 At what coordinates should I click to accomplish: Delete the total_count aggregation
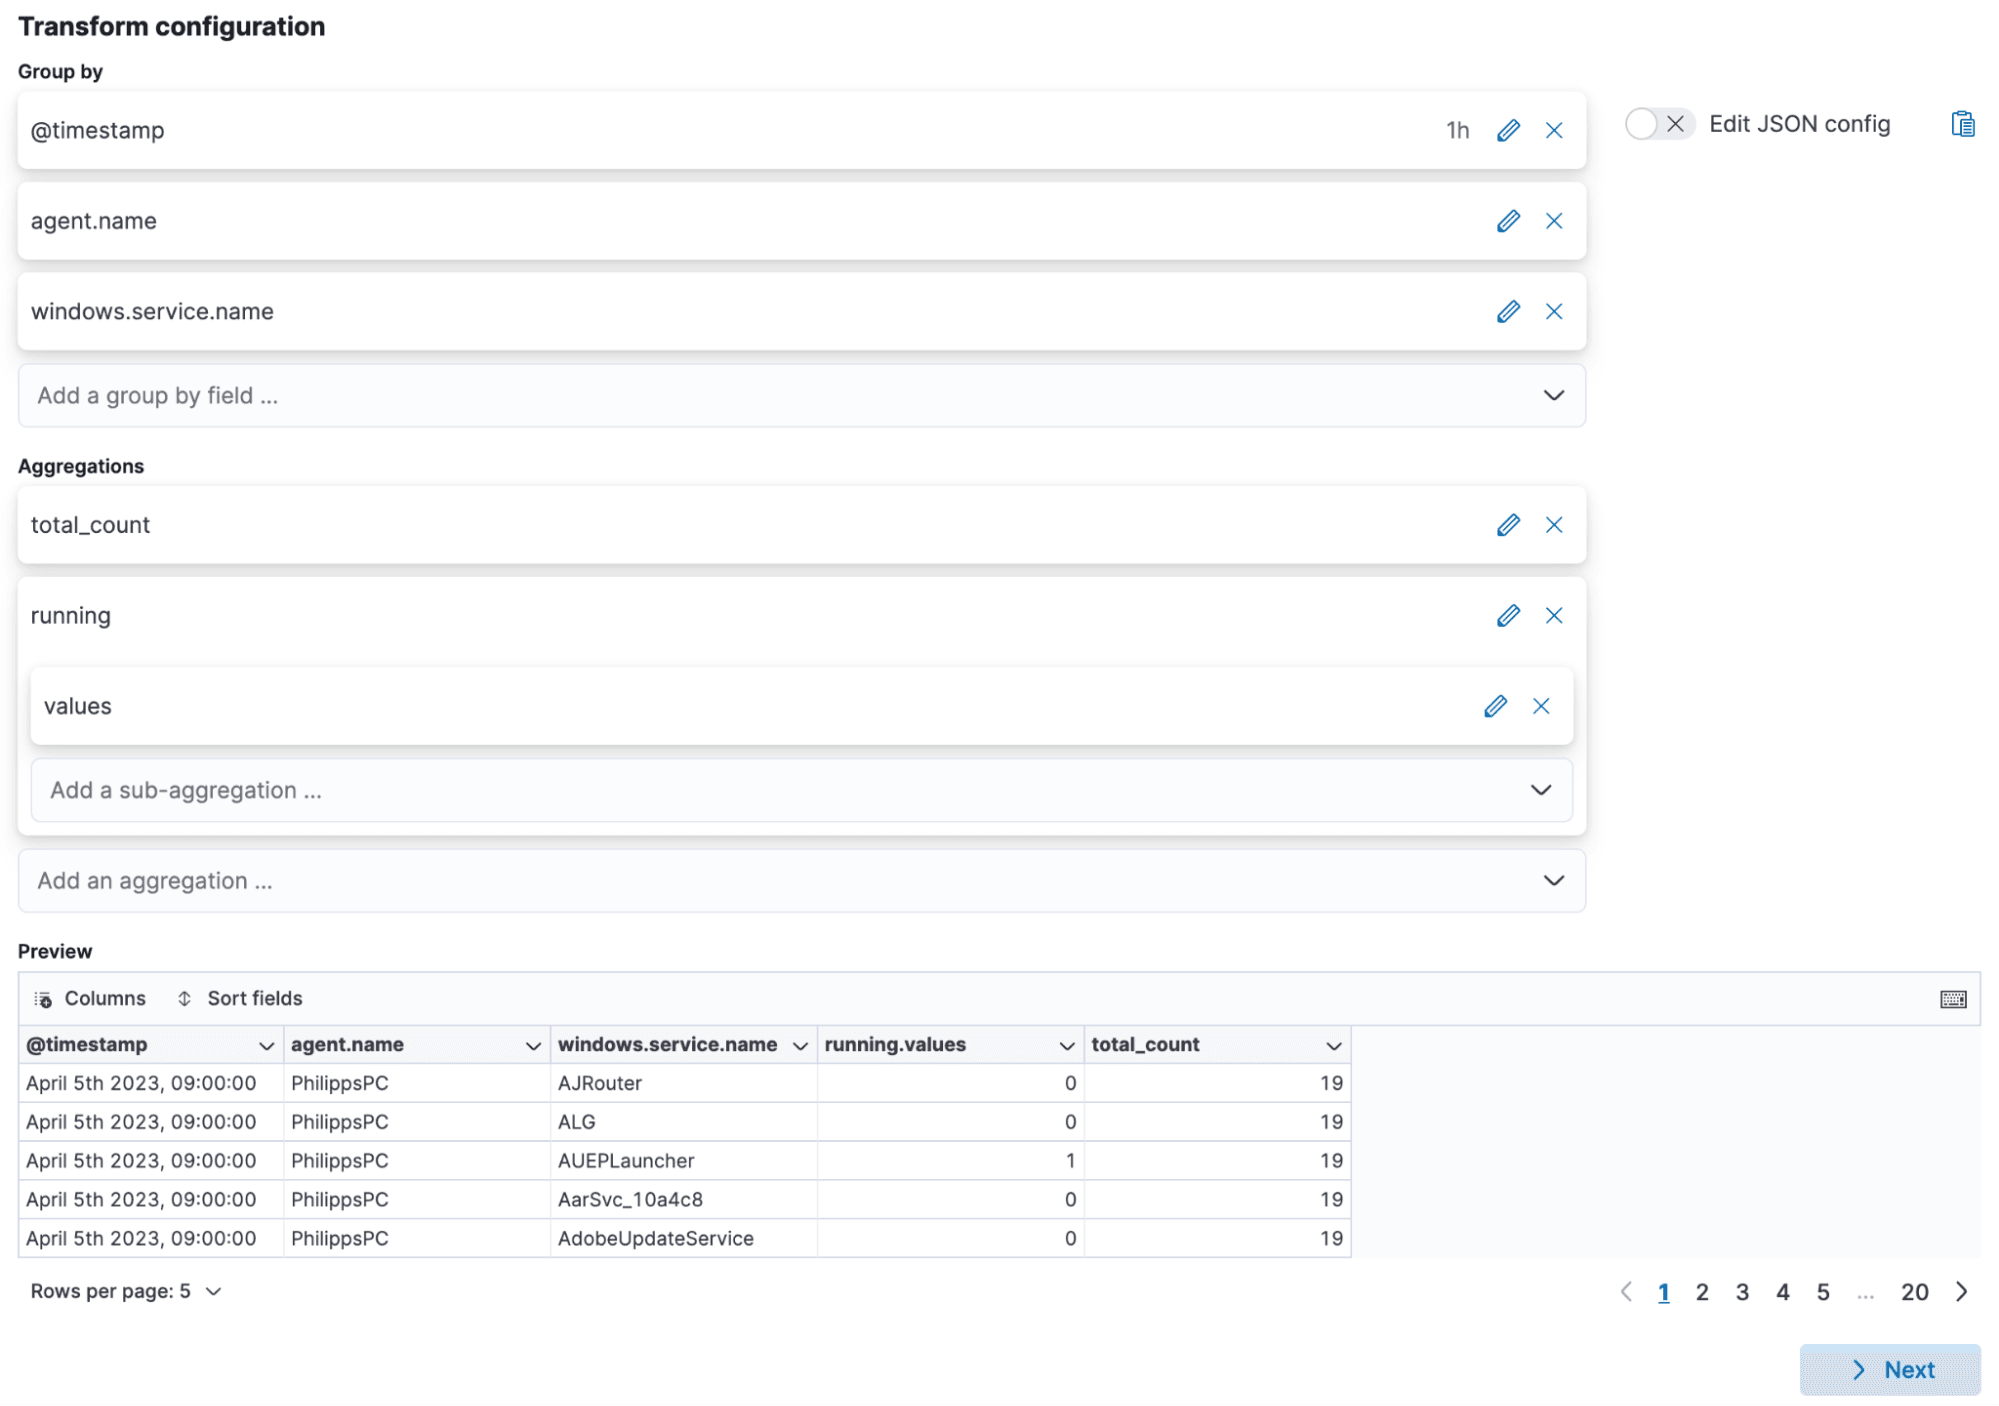click(1553, 525)
